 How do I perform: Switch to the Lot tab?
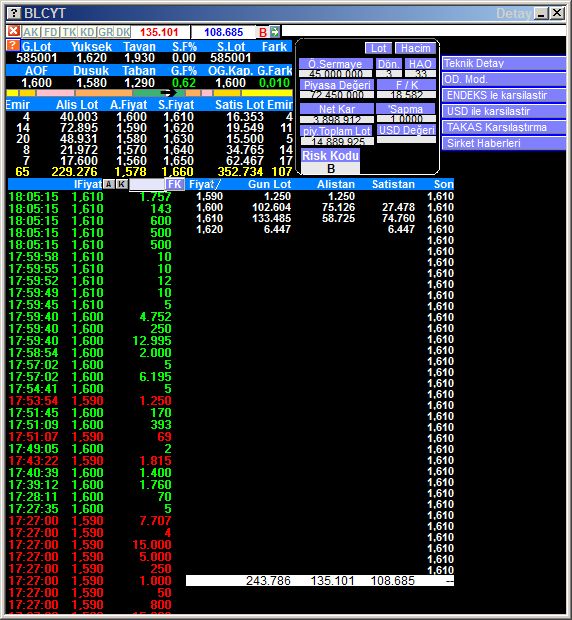click(x=378, y=48)
